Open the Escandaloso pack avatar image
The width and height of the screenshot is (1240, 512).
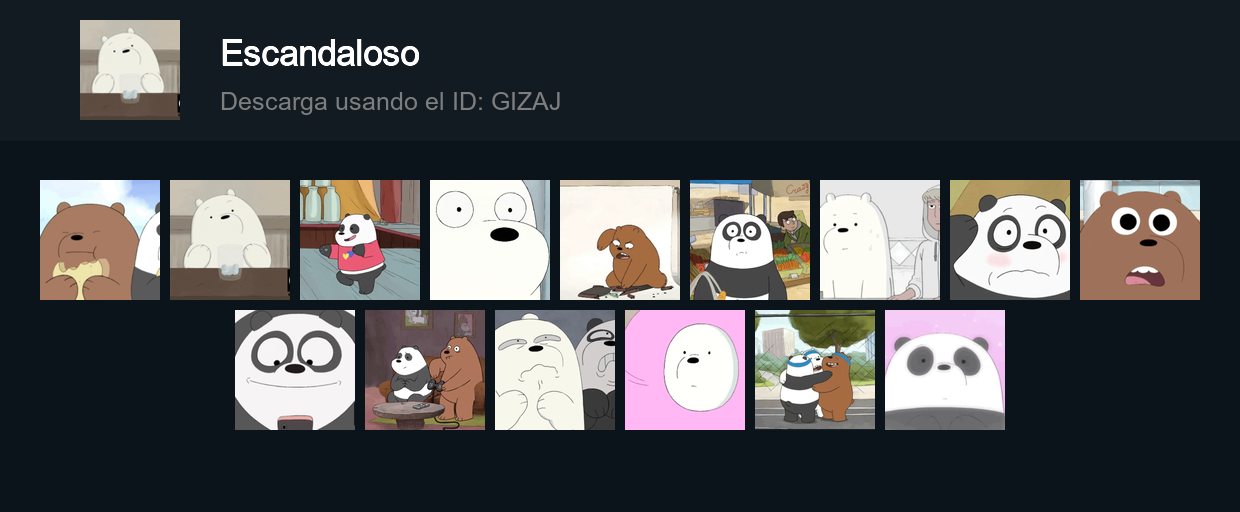(x=130, y=70)
